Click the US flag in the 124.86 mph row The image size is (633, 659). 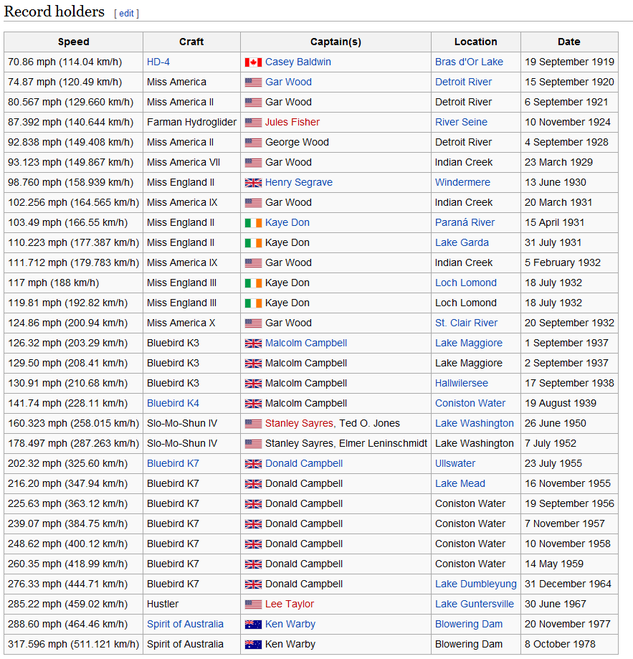(253, 323)
